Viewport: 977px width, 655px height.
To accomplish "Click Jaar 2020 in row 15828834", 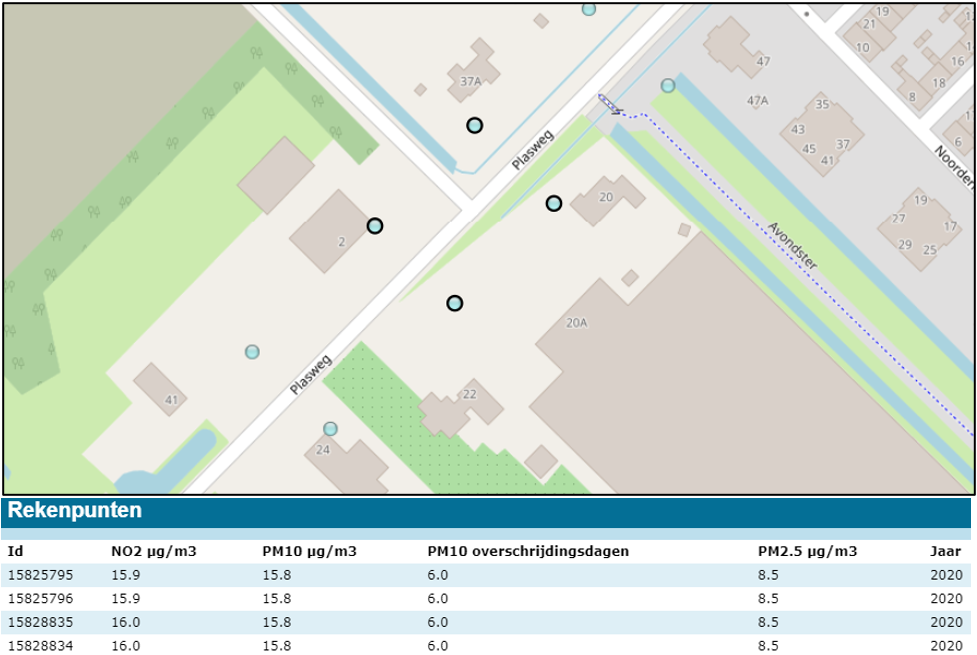I will pyautogui.click(x=946, y=646).
